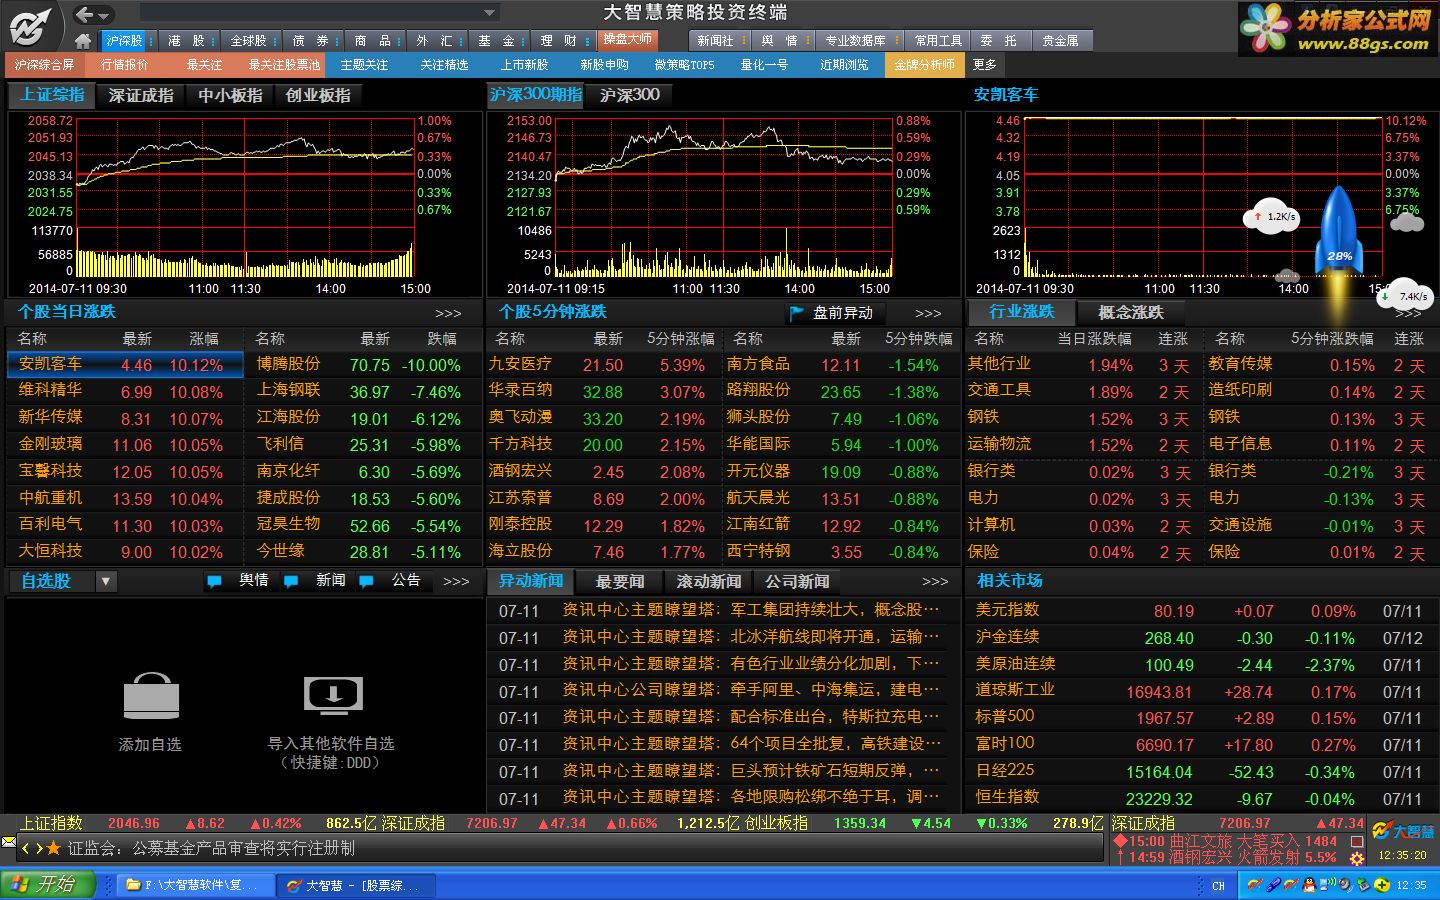Click the CH language indicator in taskbar
1440x900 pixels.
pos(1218,886)
